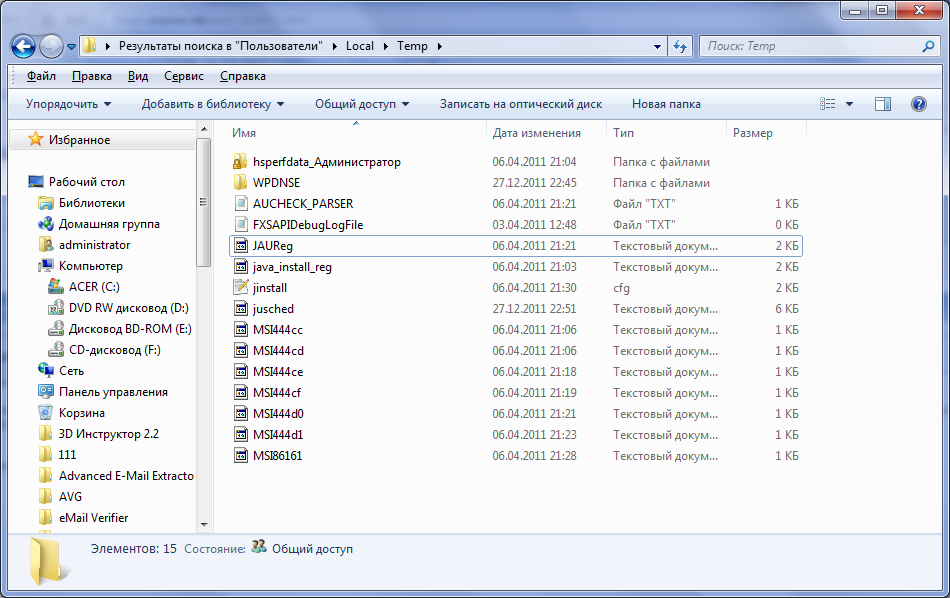Open the view options dropdown arrow

tap(849, 104)
